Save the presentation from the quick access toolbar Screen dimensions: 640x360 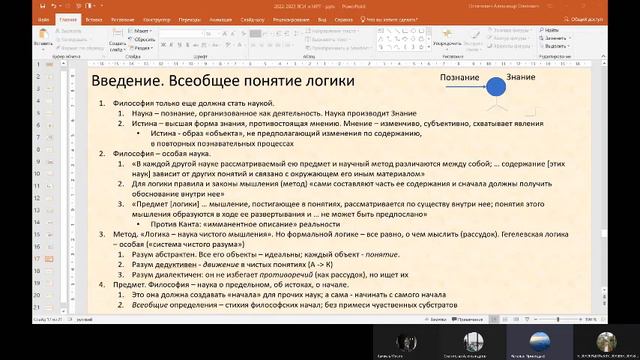pos(42,6)
